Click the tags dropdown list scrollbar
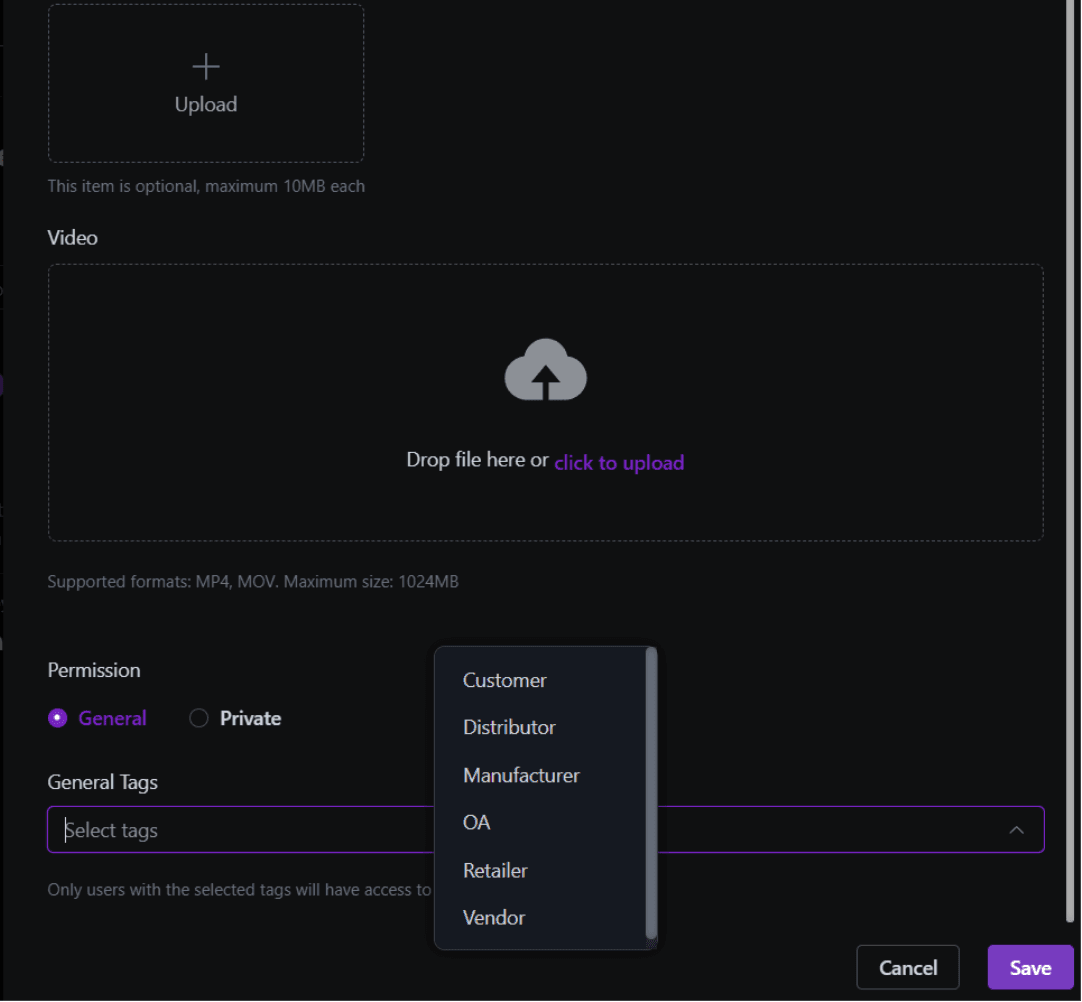This screenshot has width=1082, height=1002. tap(652, 790)
